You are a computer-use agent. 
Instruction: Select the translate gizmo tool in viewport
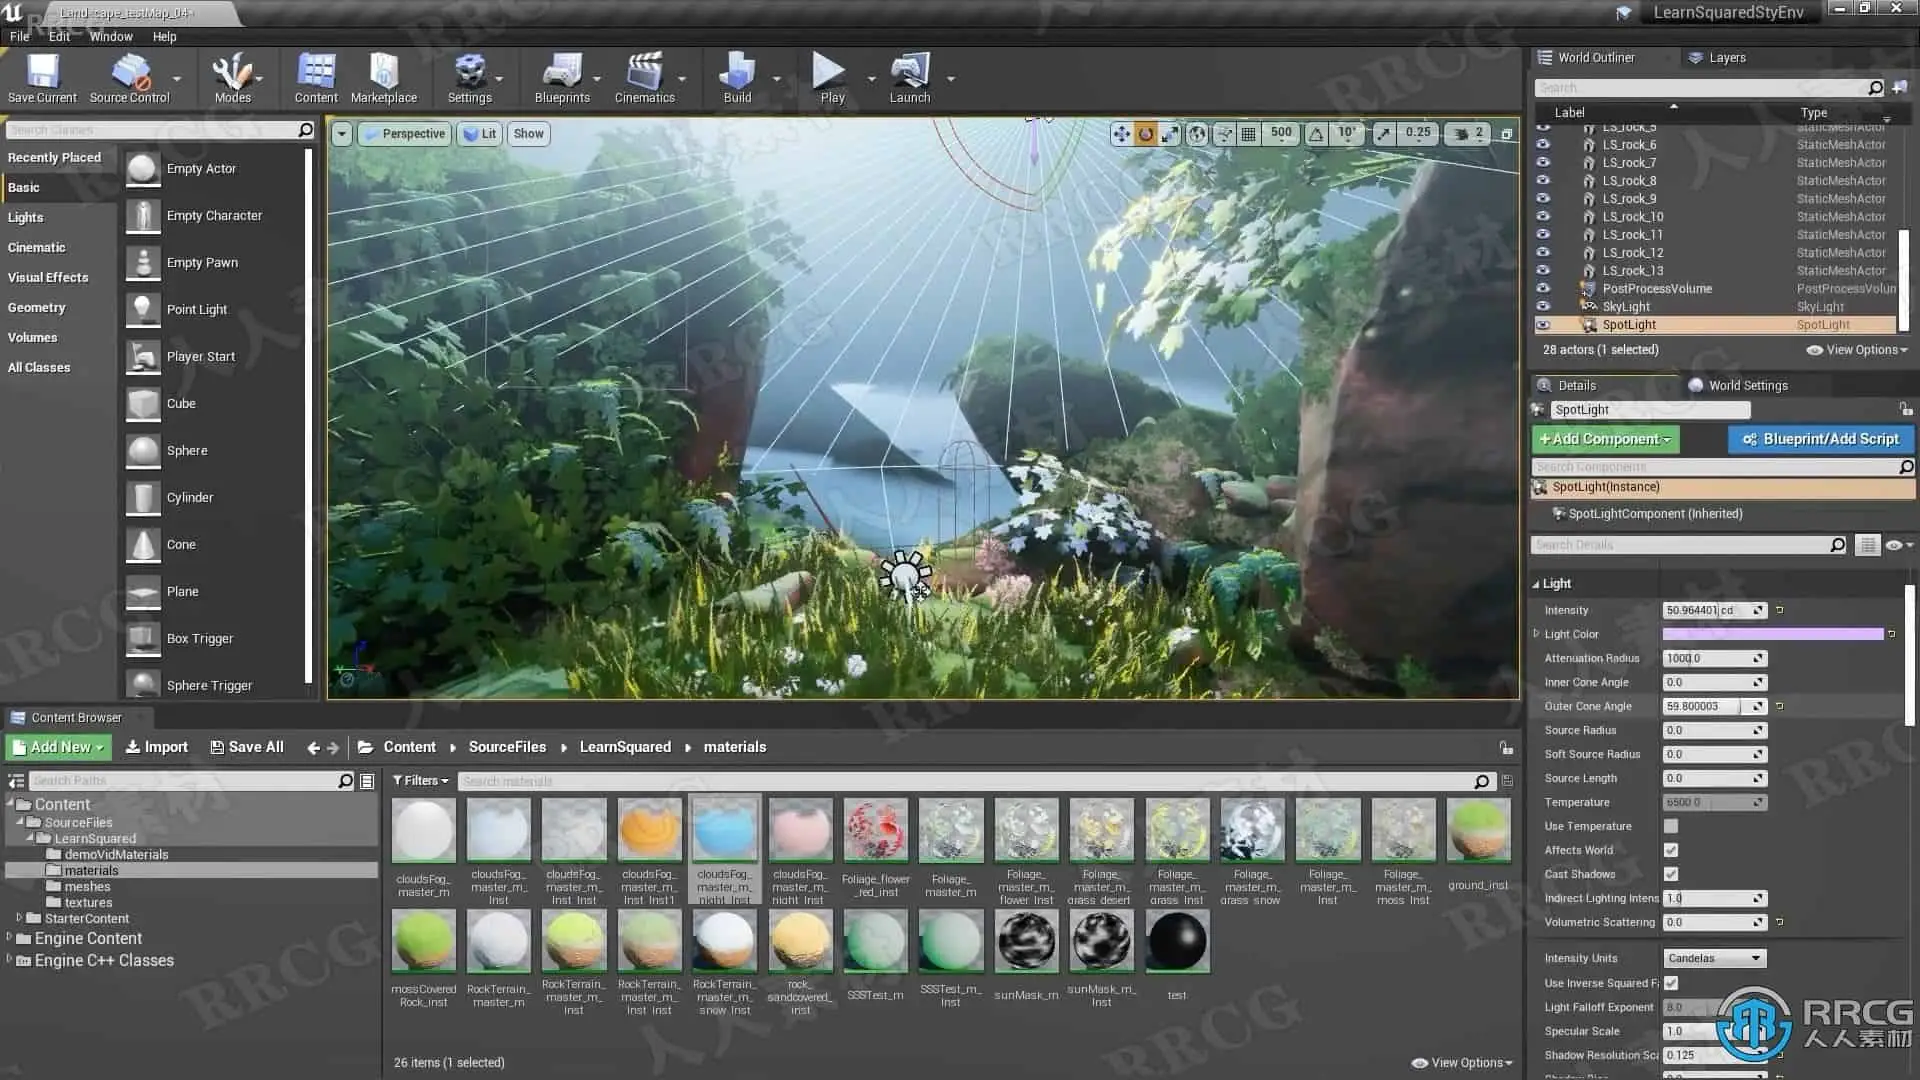[x=1121, y=134]
